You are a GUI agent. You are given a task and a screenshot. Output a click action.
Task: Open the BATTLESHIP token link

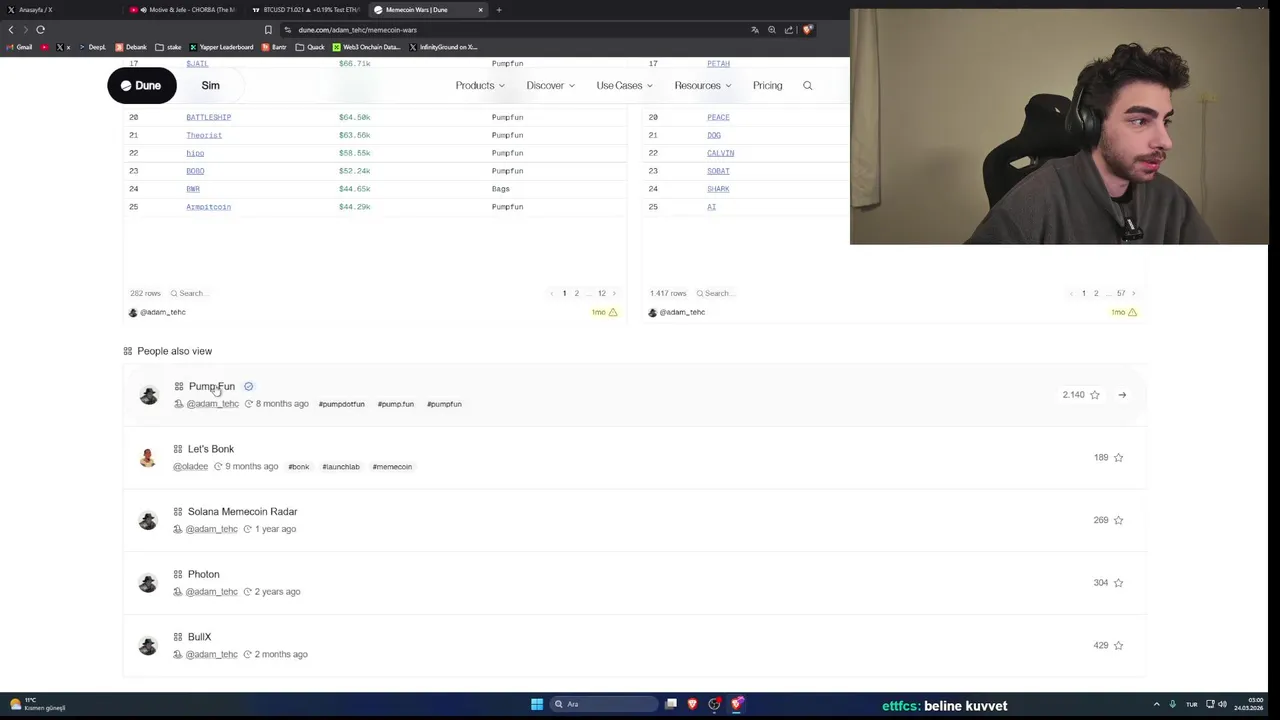coord(208,117)
